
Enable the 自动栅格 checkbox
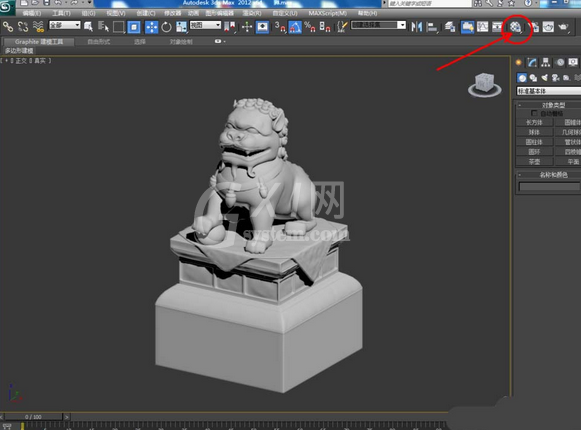[534, 113]
